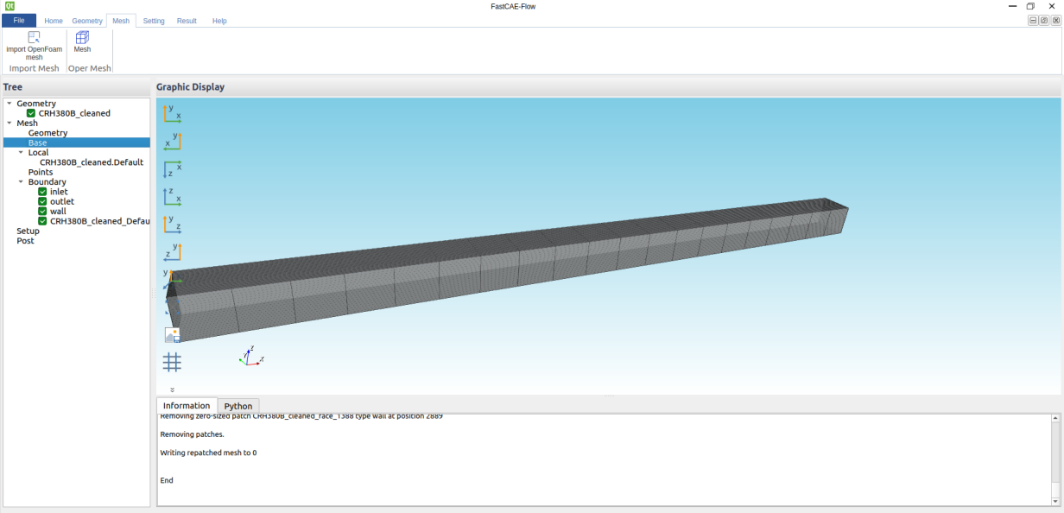Set the view with z down and x right
Viewport: 1064px width, 513px height.
(x=172, y=169)
